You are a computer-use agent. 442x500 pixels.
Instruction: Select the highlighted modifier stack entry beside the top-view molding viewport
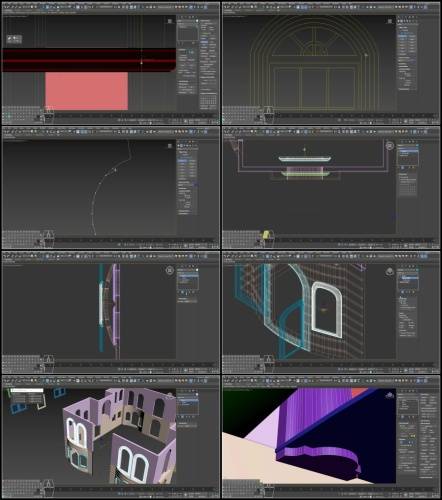pyautogui.click(x=408, y=151)
